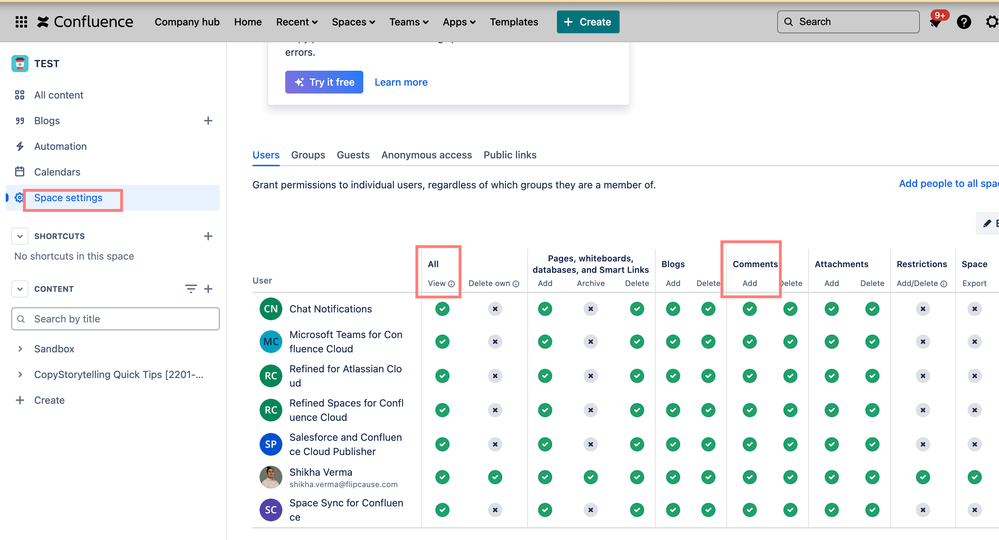The height and width of the screenshot is (540, 999).
Task: Toggle Comments Add permission for Salesforce Publisher
Action: pos(750,444)
